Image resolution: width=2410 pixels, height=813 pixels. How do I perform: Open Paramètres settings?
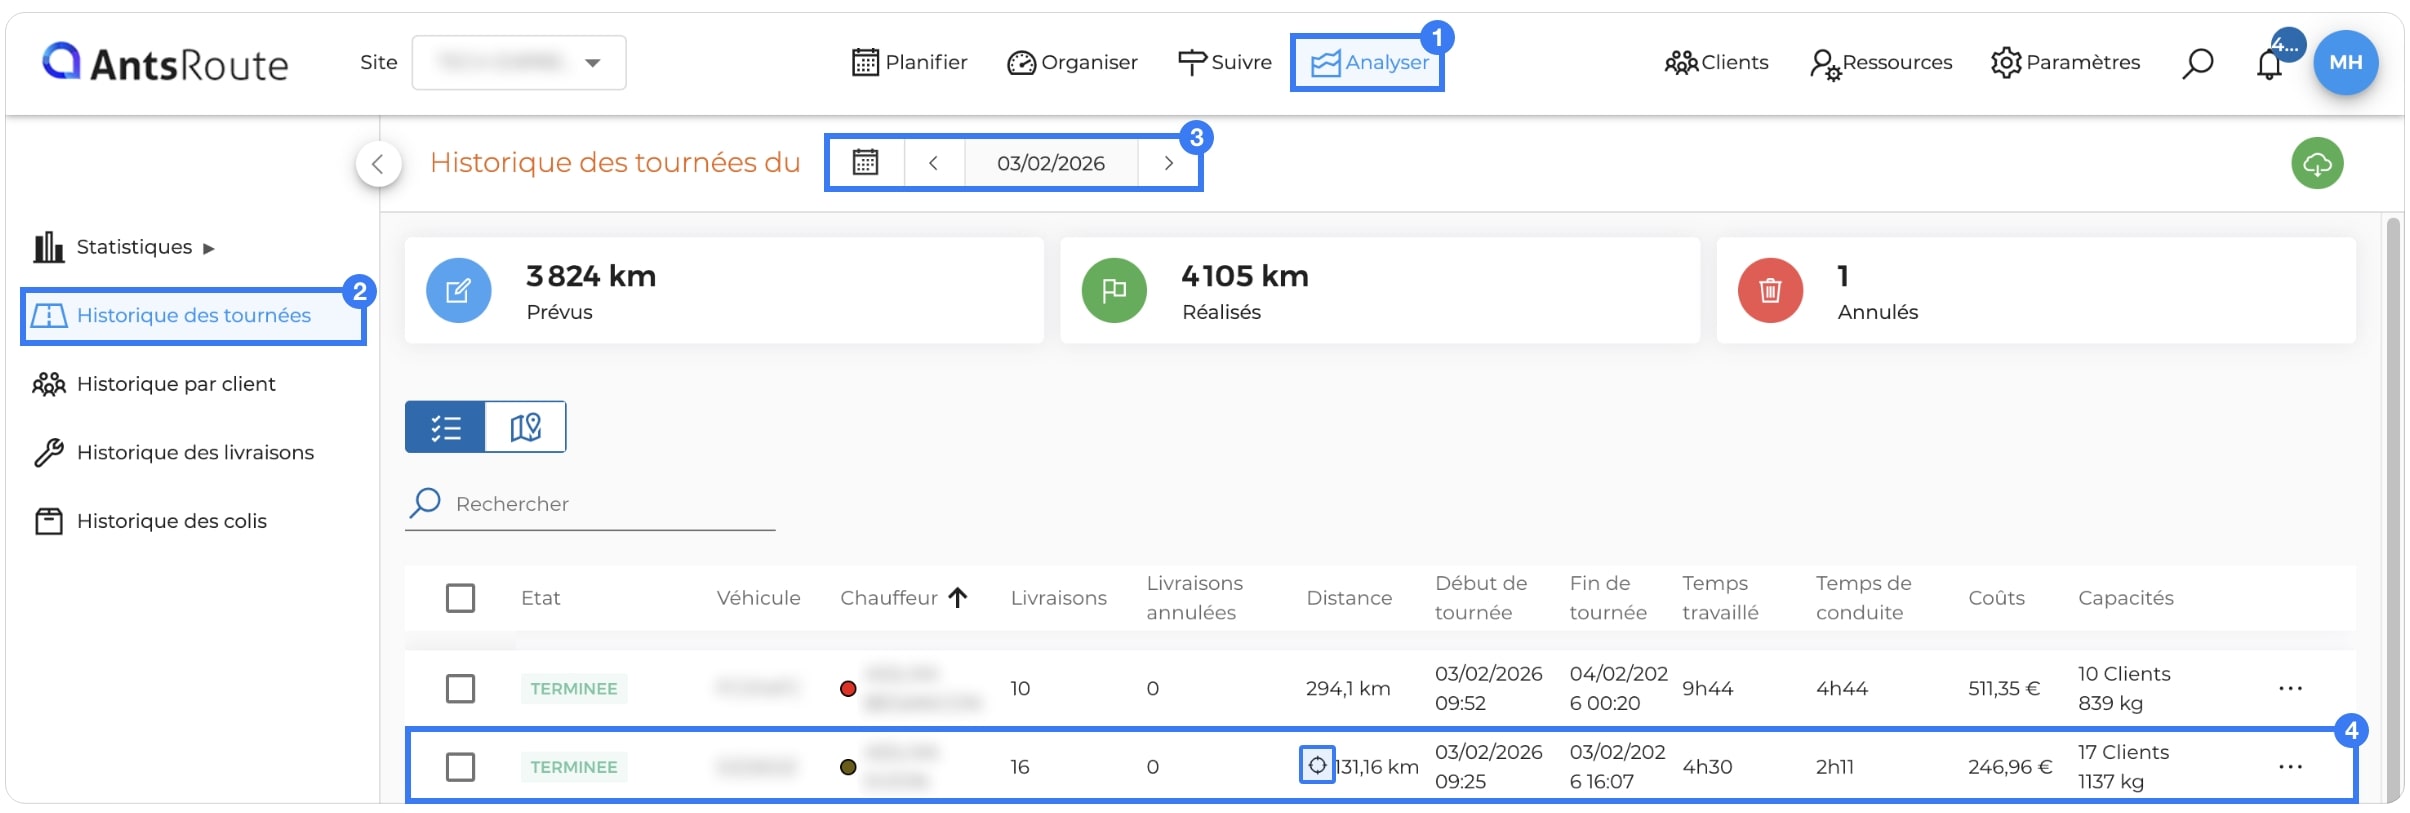(2065, 62)
